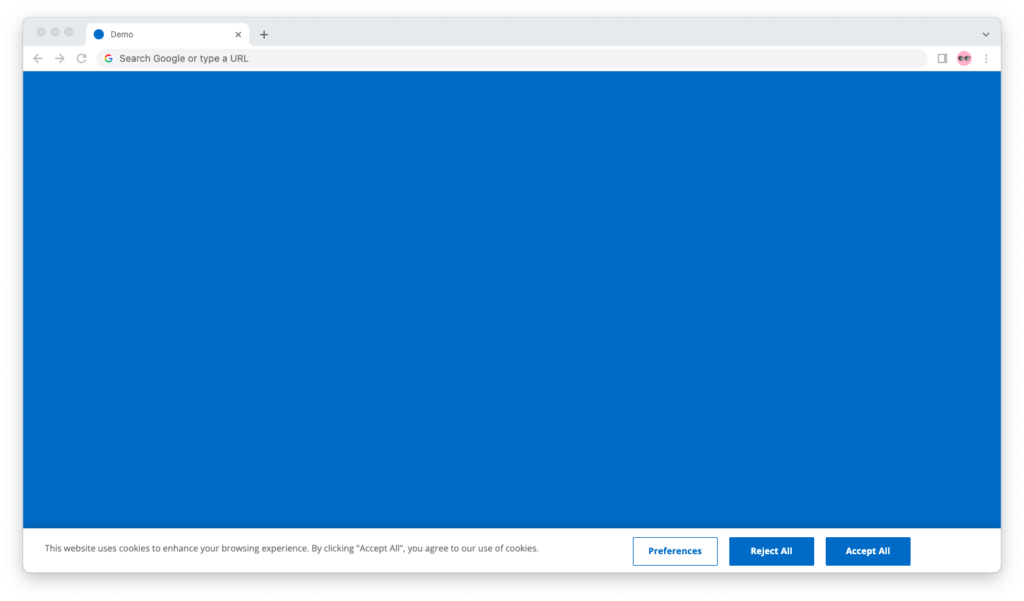Image resolution: width=1024 pixels, height=601 pixels.
Task: Open the side panel icon
Action: click(x=942, y=58)
